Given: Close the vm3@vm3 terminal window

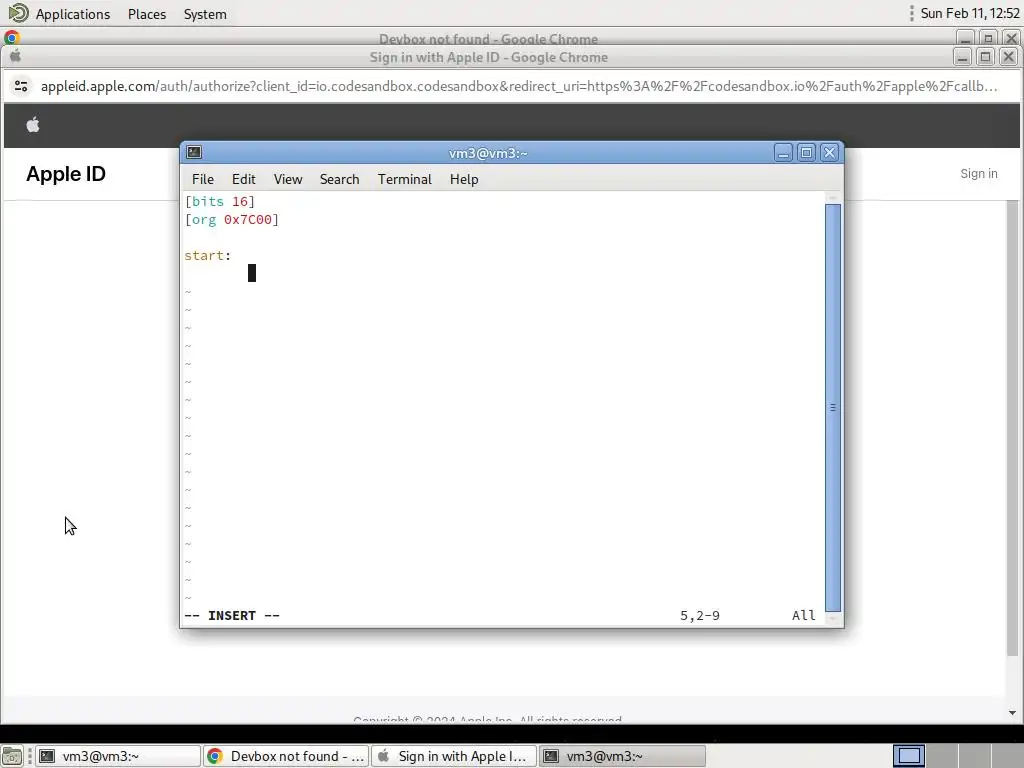Looking at the screenshot, I should point(829,153).
